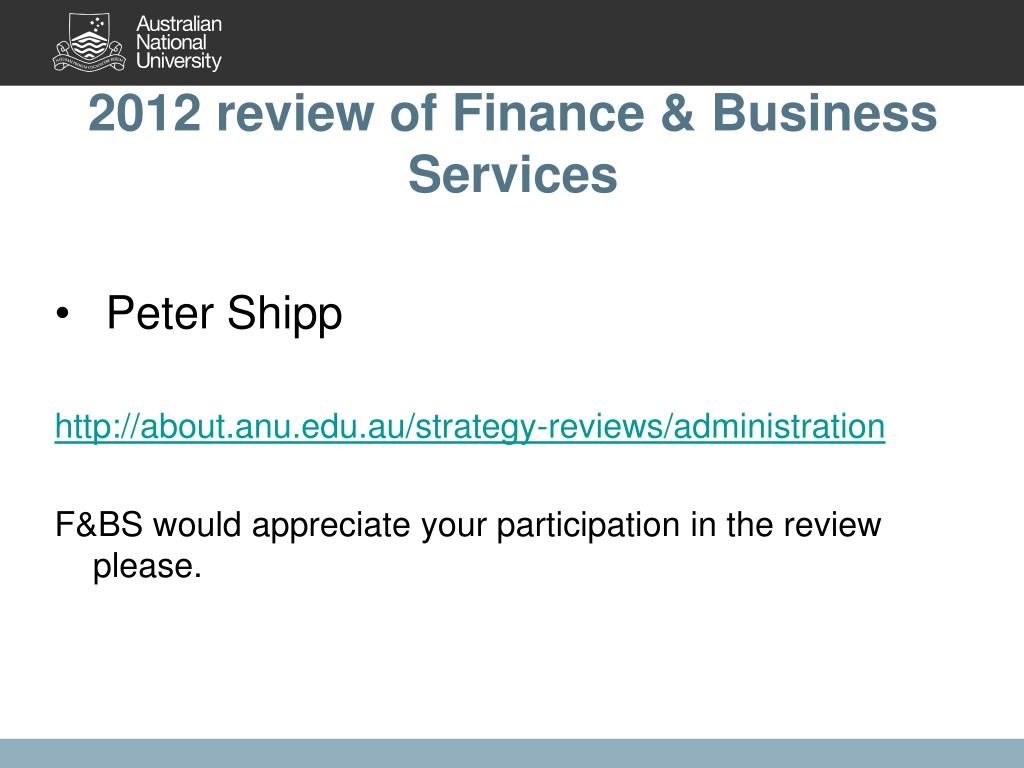Click "F&BS" at the start of the paragraph

(99, 524)
